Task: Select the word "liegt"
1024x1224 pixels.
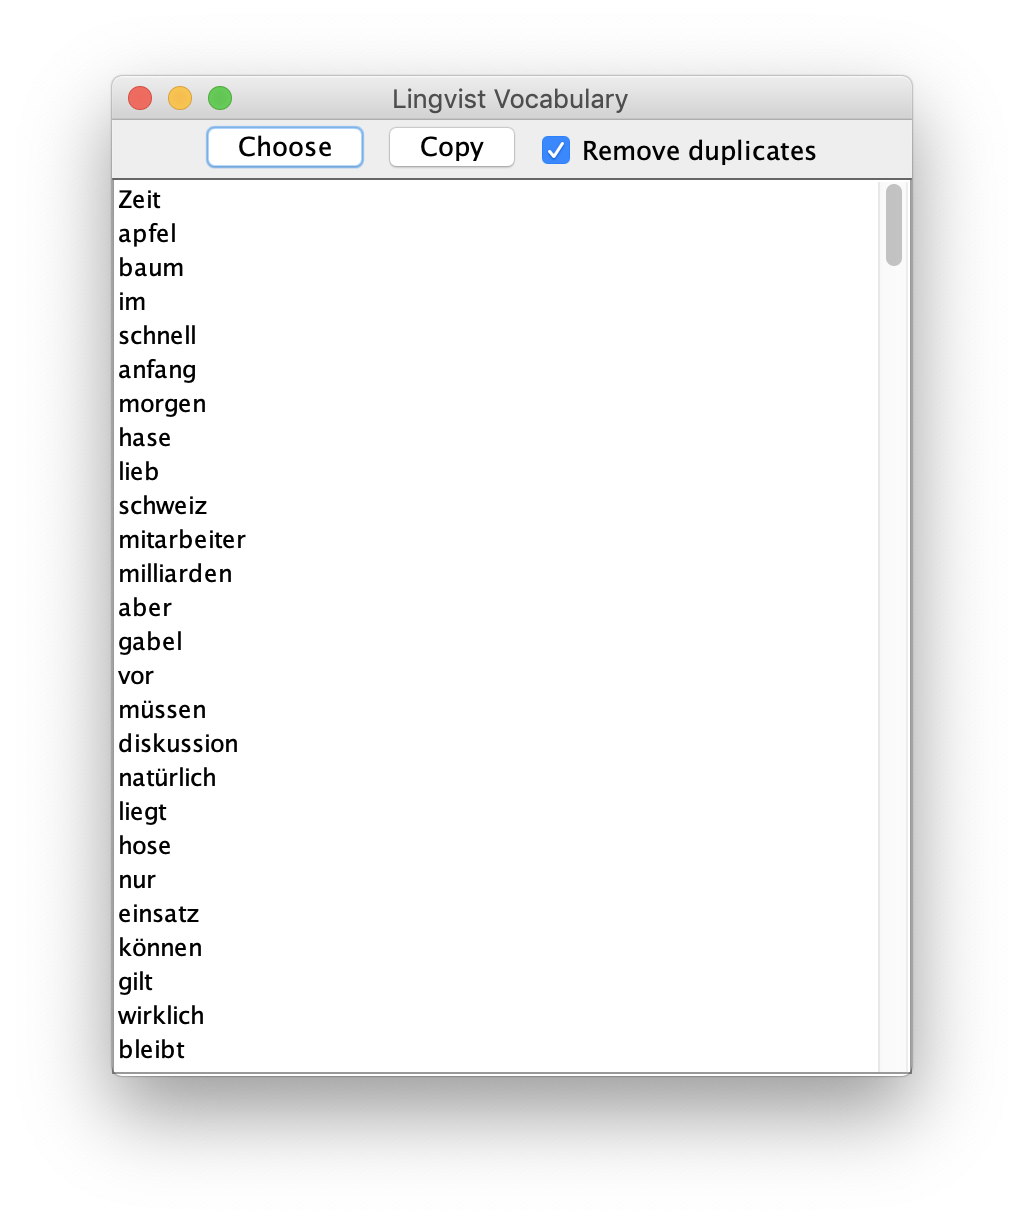Action: (x=143, y=812)
